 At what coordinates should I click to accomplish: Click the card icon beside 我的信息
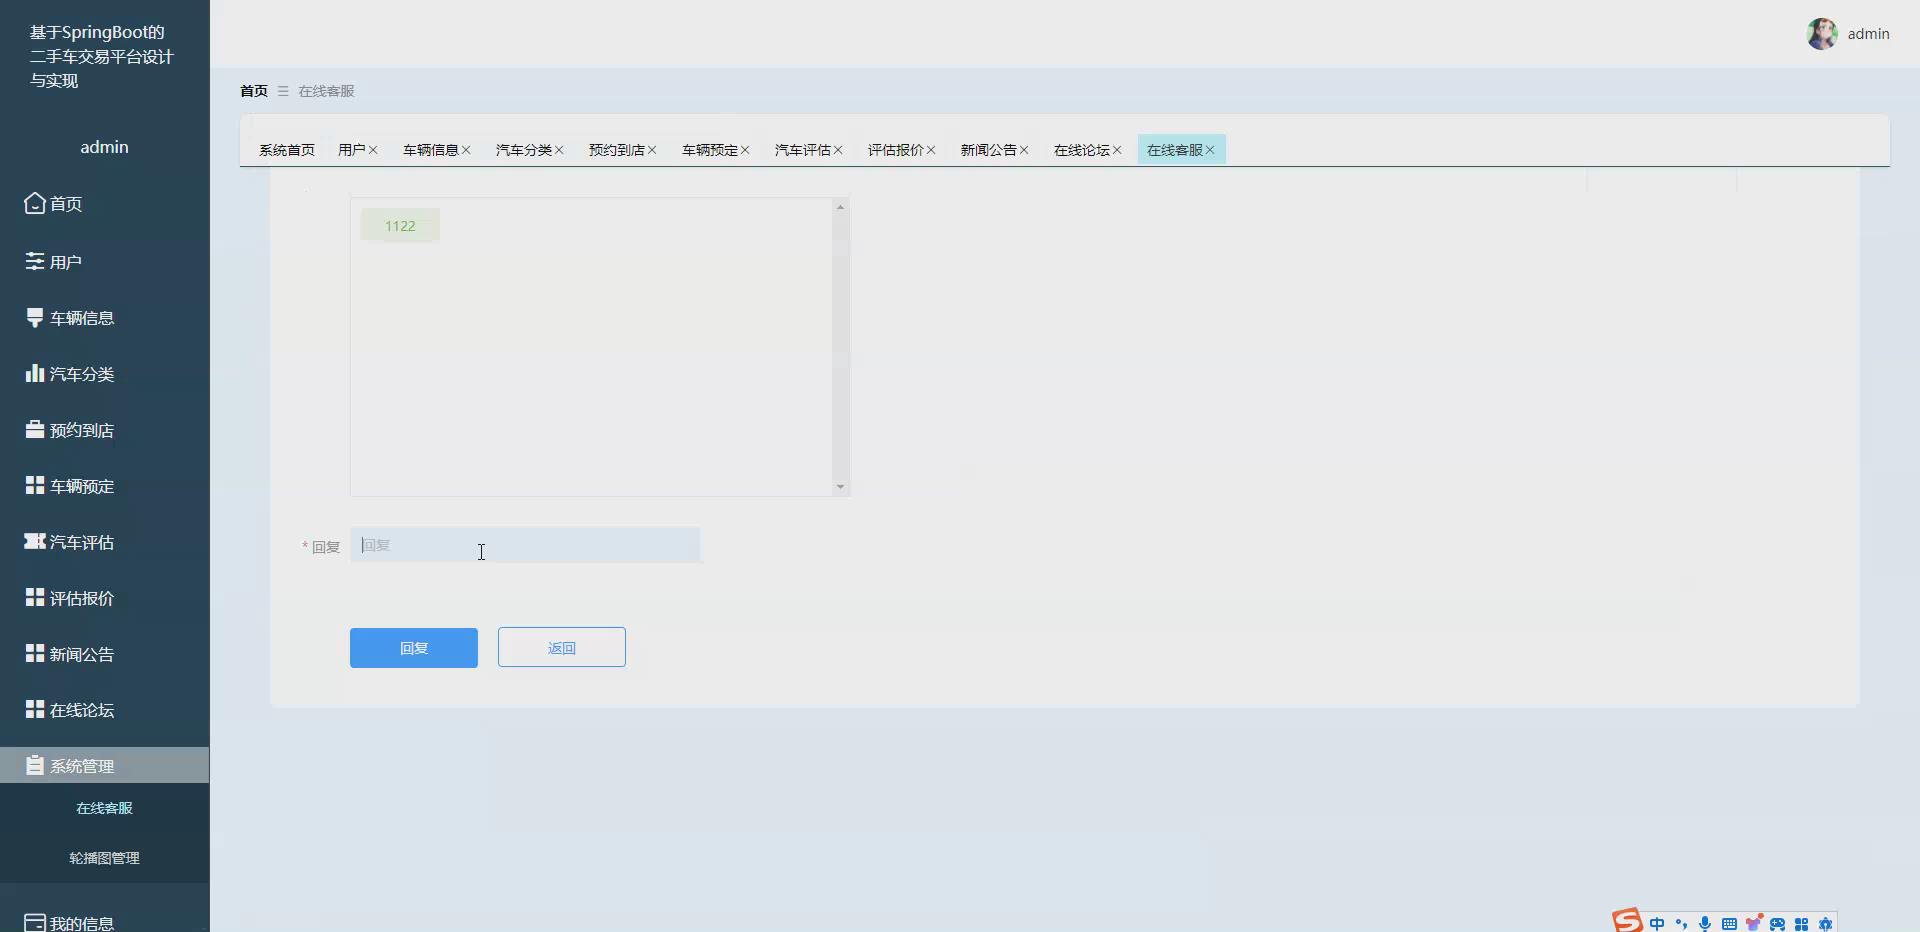[x=35, y=922]
